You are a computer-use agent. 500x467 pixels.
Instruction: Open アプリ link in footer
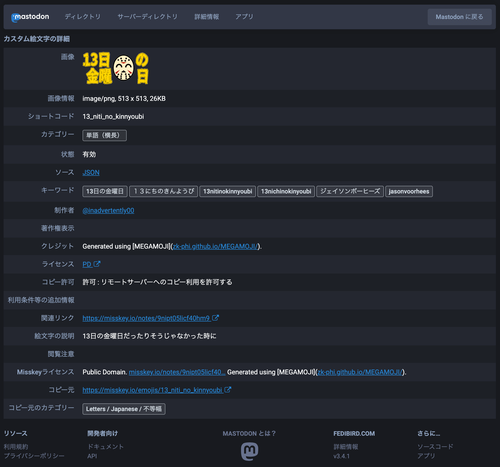[x=426, y=456]
